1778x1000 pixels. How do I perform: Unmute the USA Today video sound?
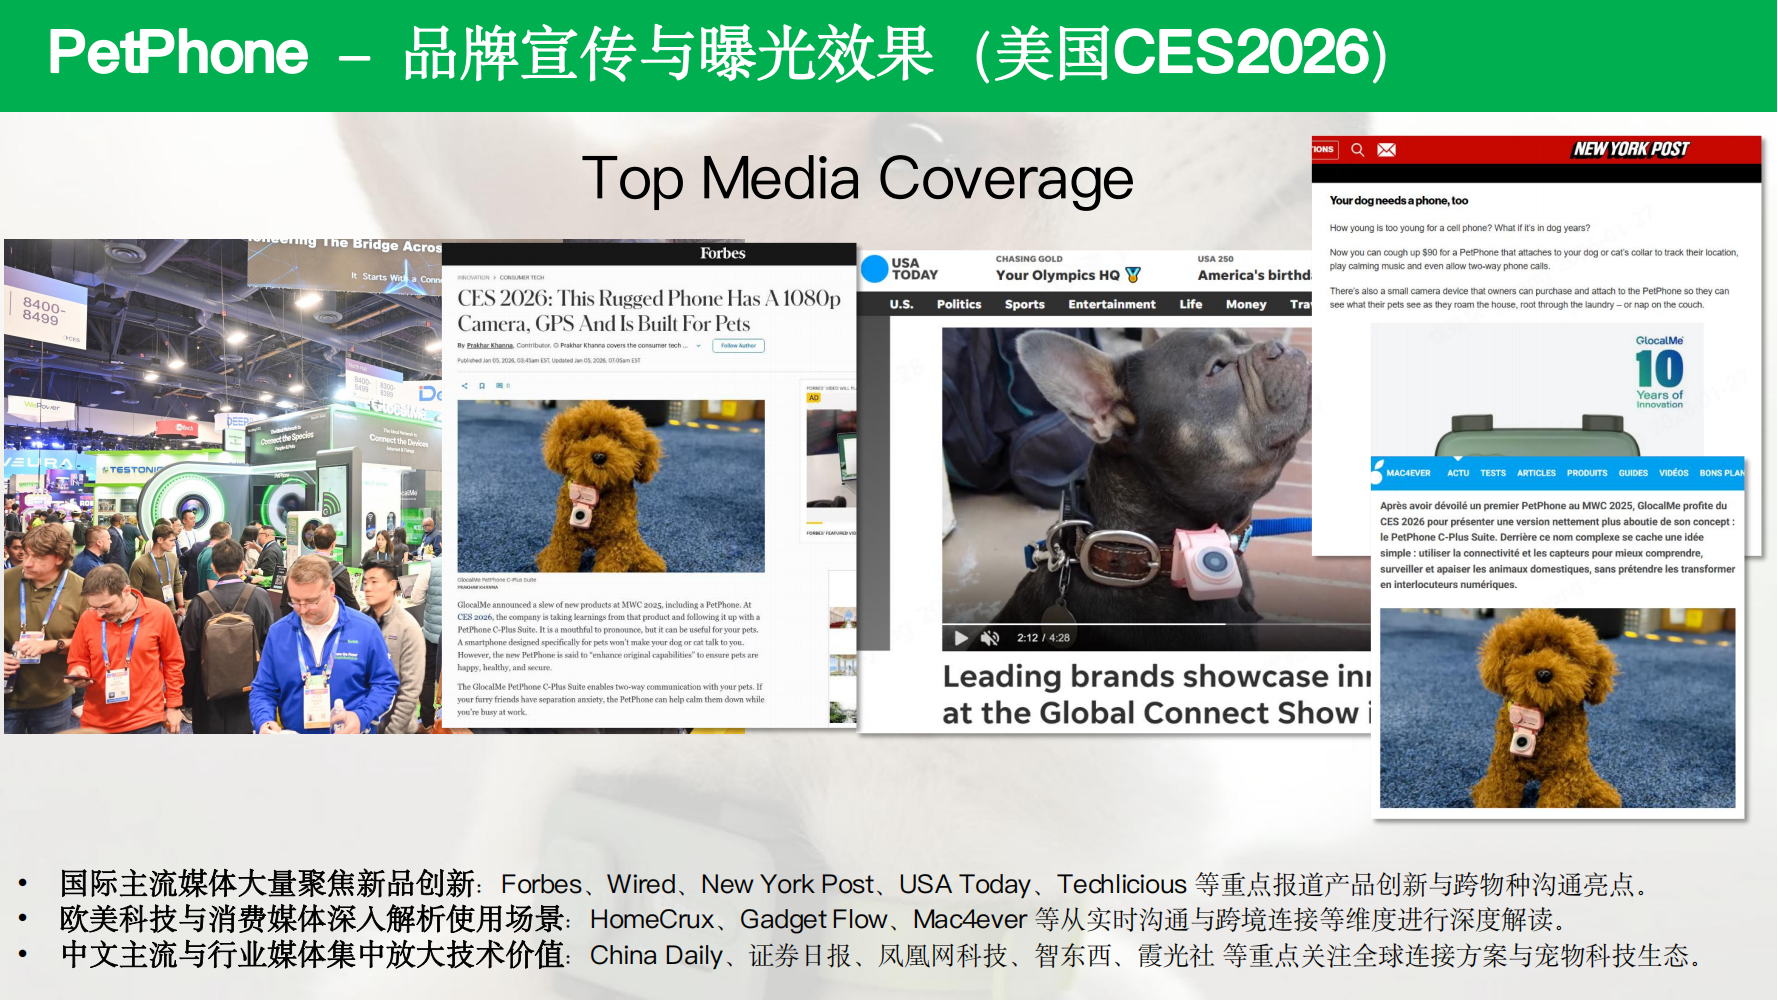[x=990, y=638]
